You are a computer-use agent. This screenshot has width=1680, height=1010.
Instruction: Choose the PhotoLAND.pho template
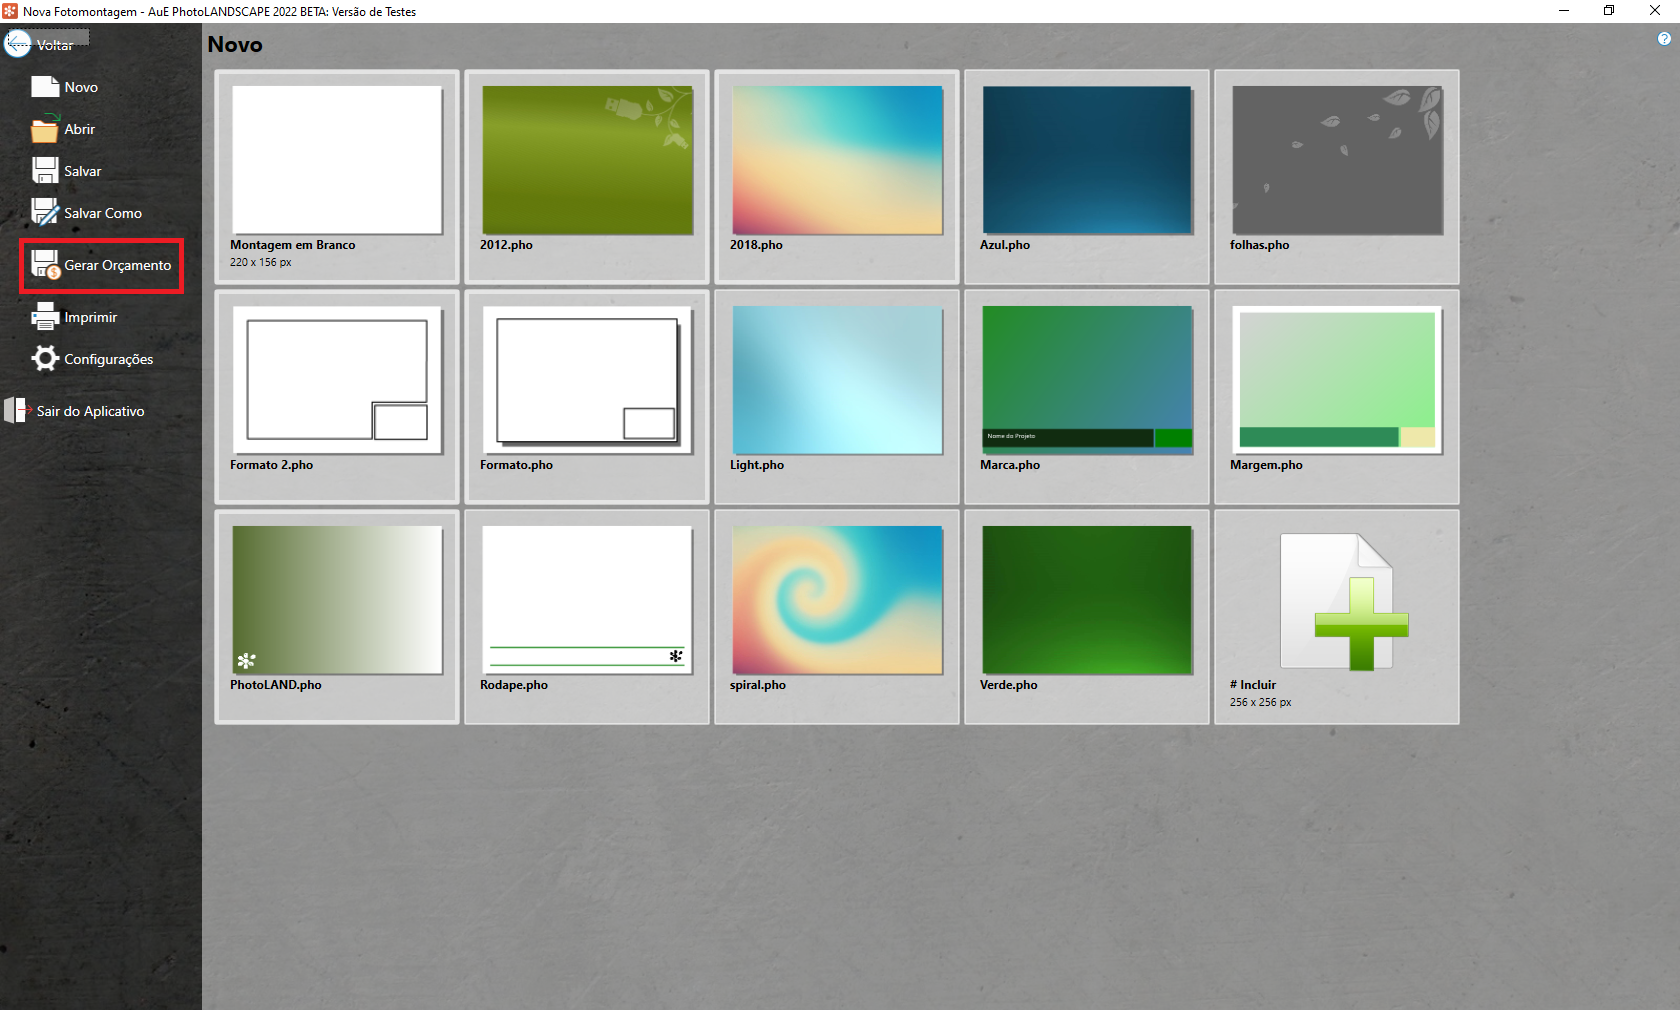pyautogui.click(x=337, y=601)
